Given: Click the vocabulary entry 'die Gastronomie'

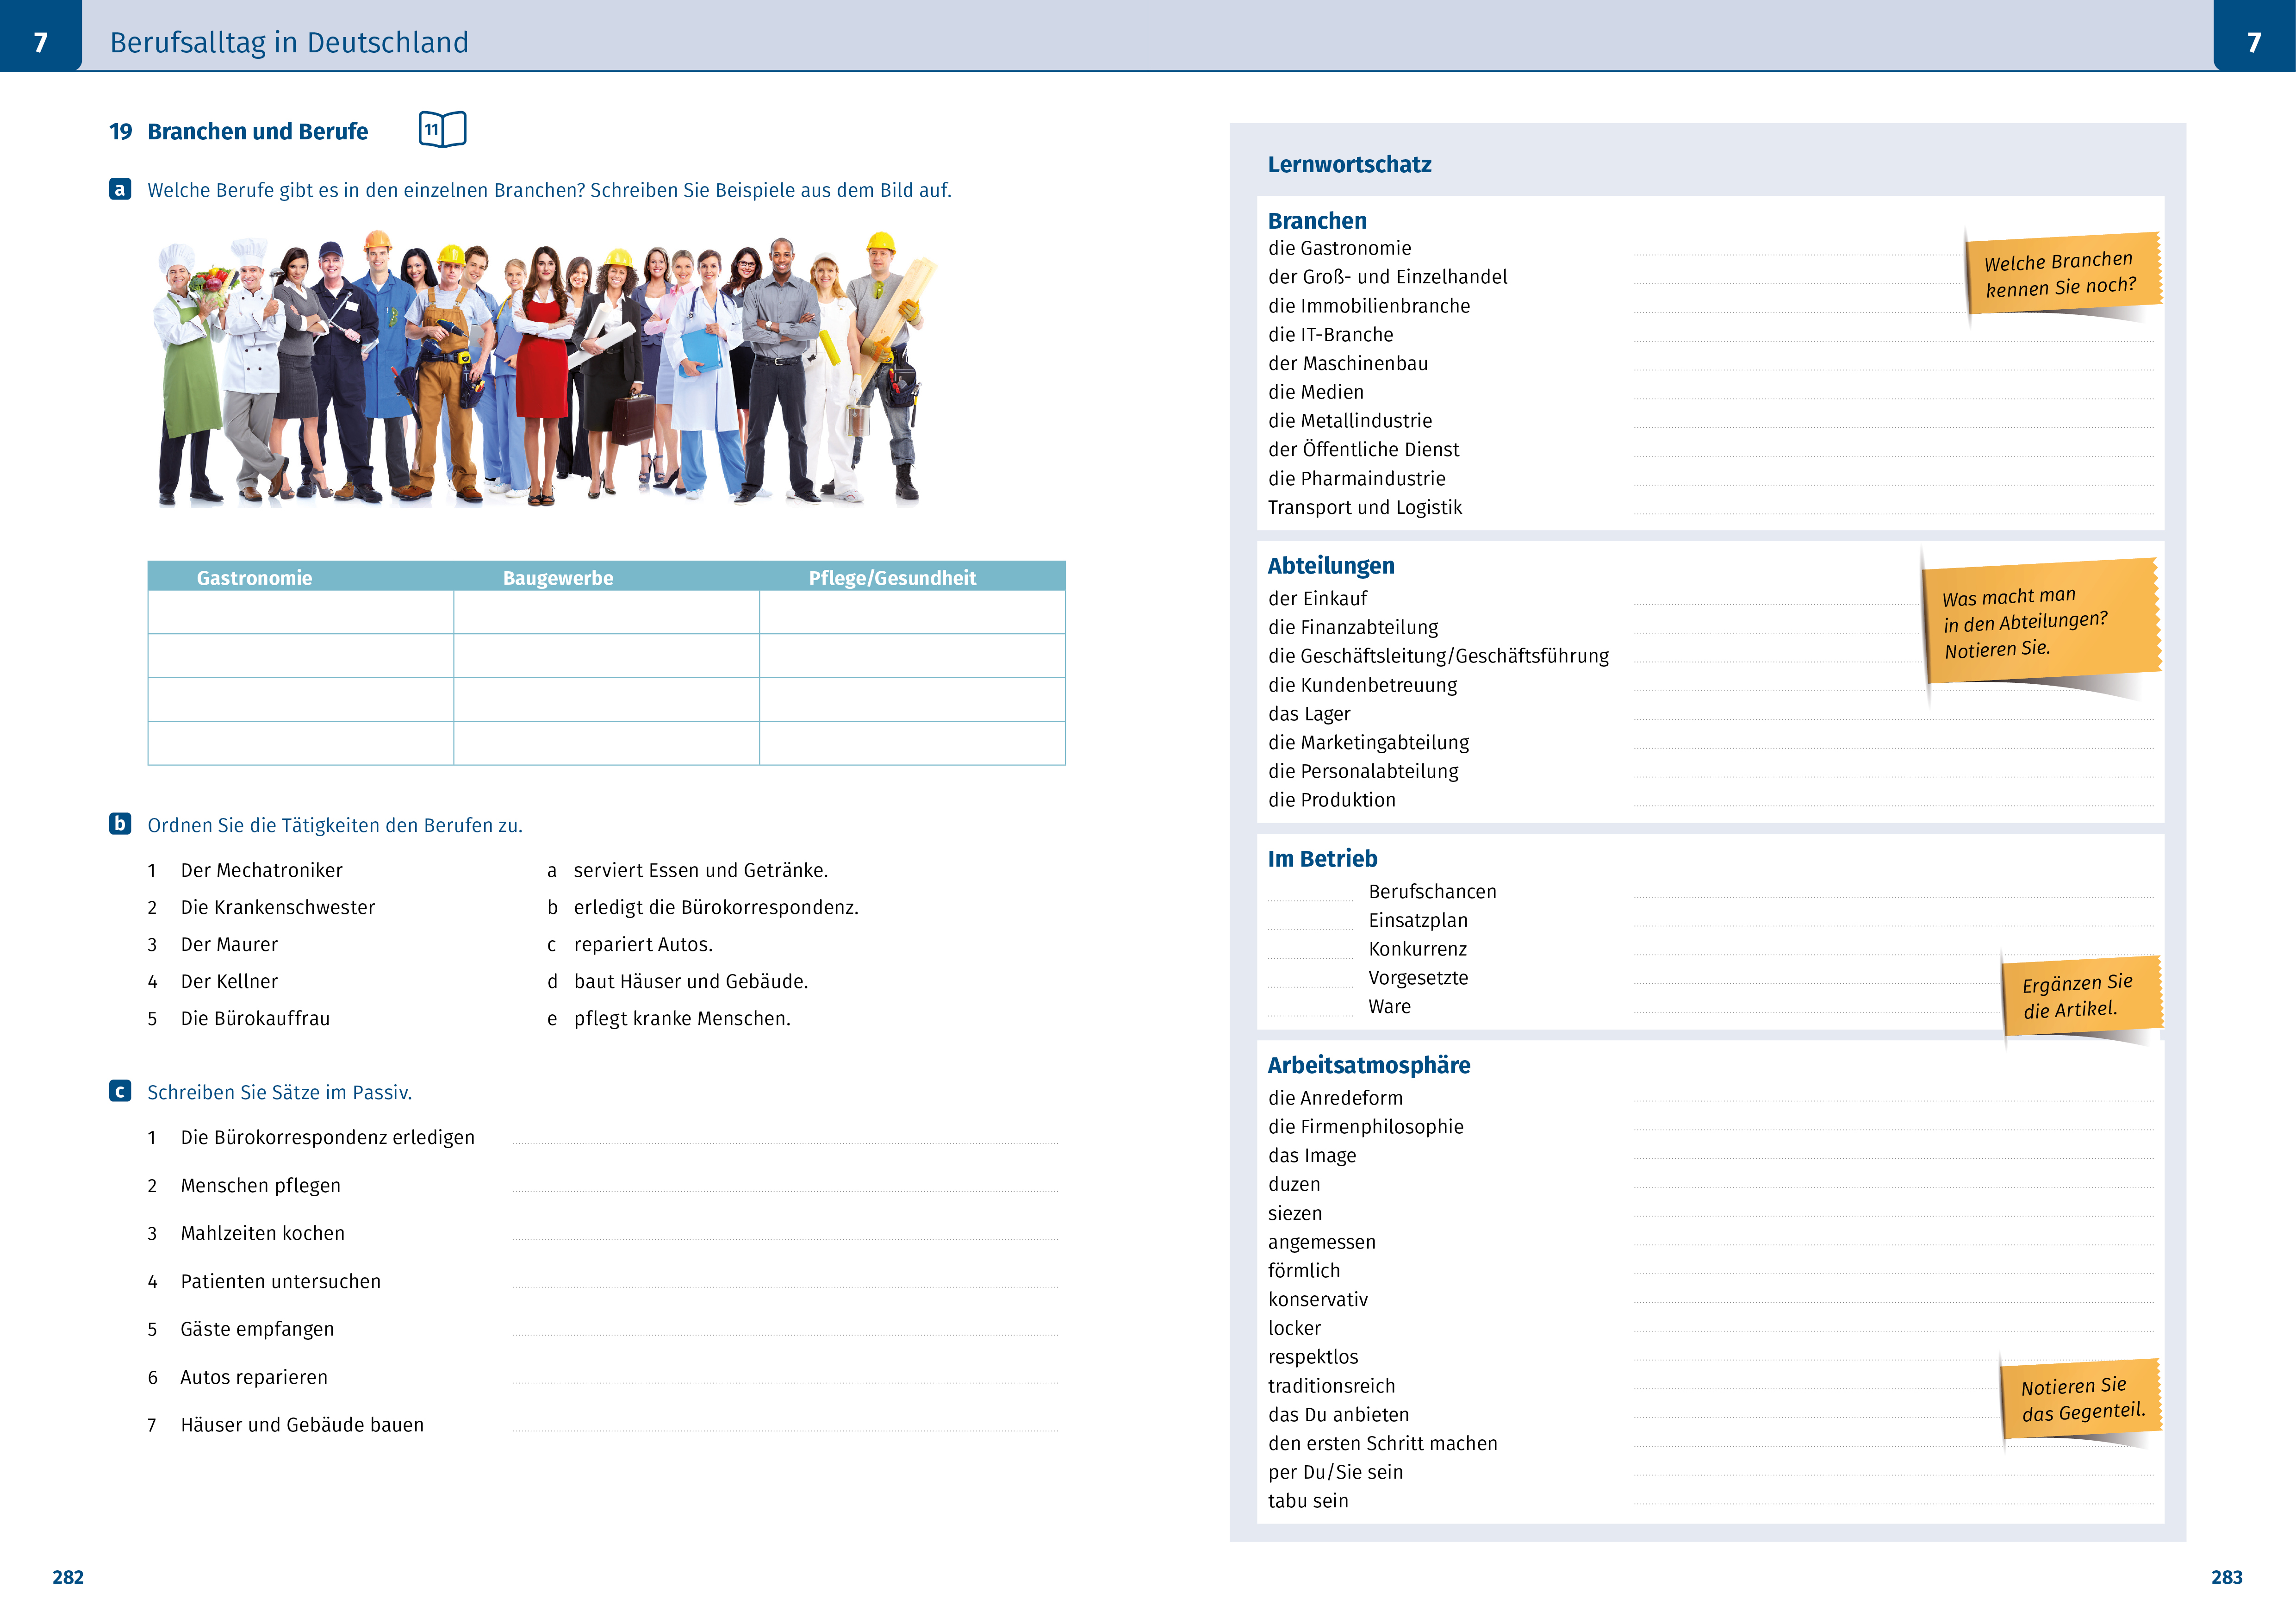Looking at the screenshot, I should (1339, 248).
